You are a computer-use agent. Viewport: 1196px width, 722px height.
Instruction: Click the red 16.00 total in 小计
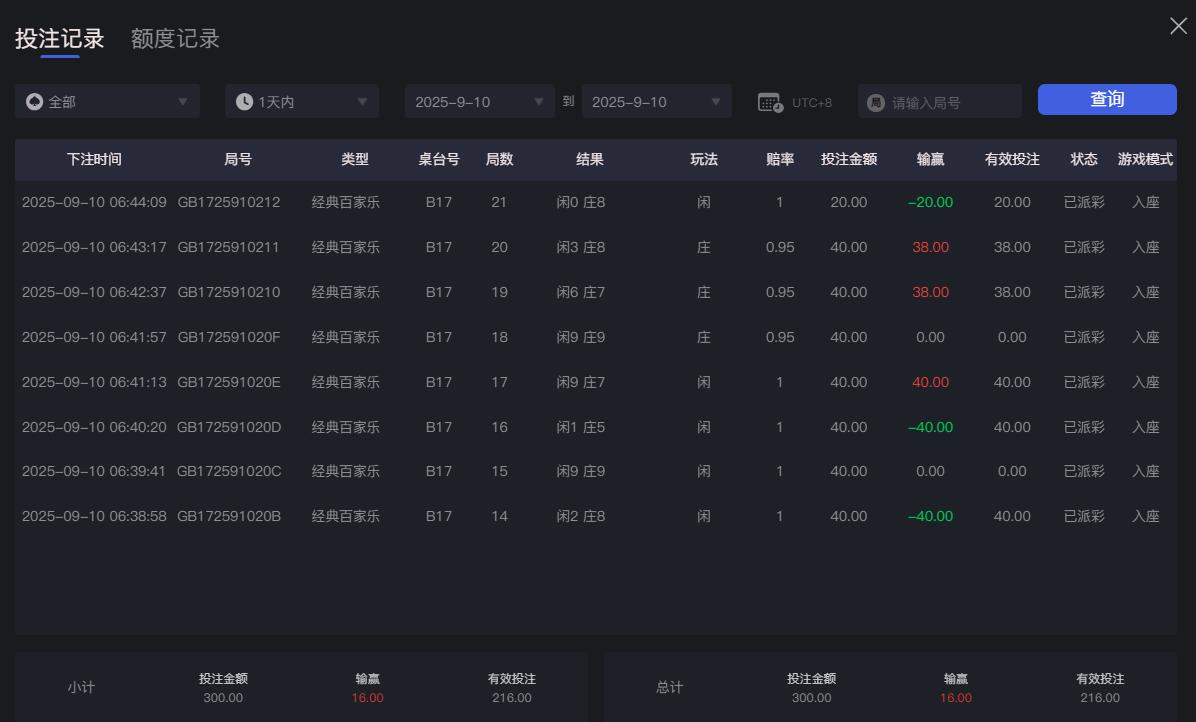(366, 698)
